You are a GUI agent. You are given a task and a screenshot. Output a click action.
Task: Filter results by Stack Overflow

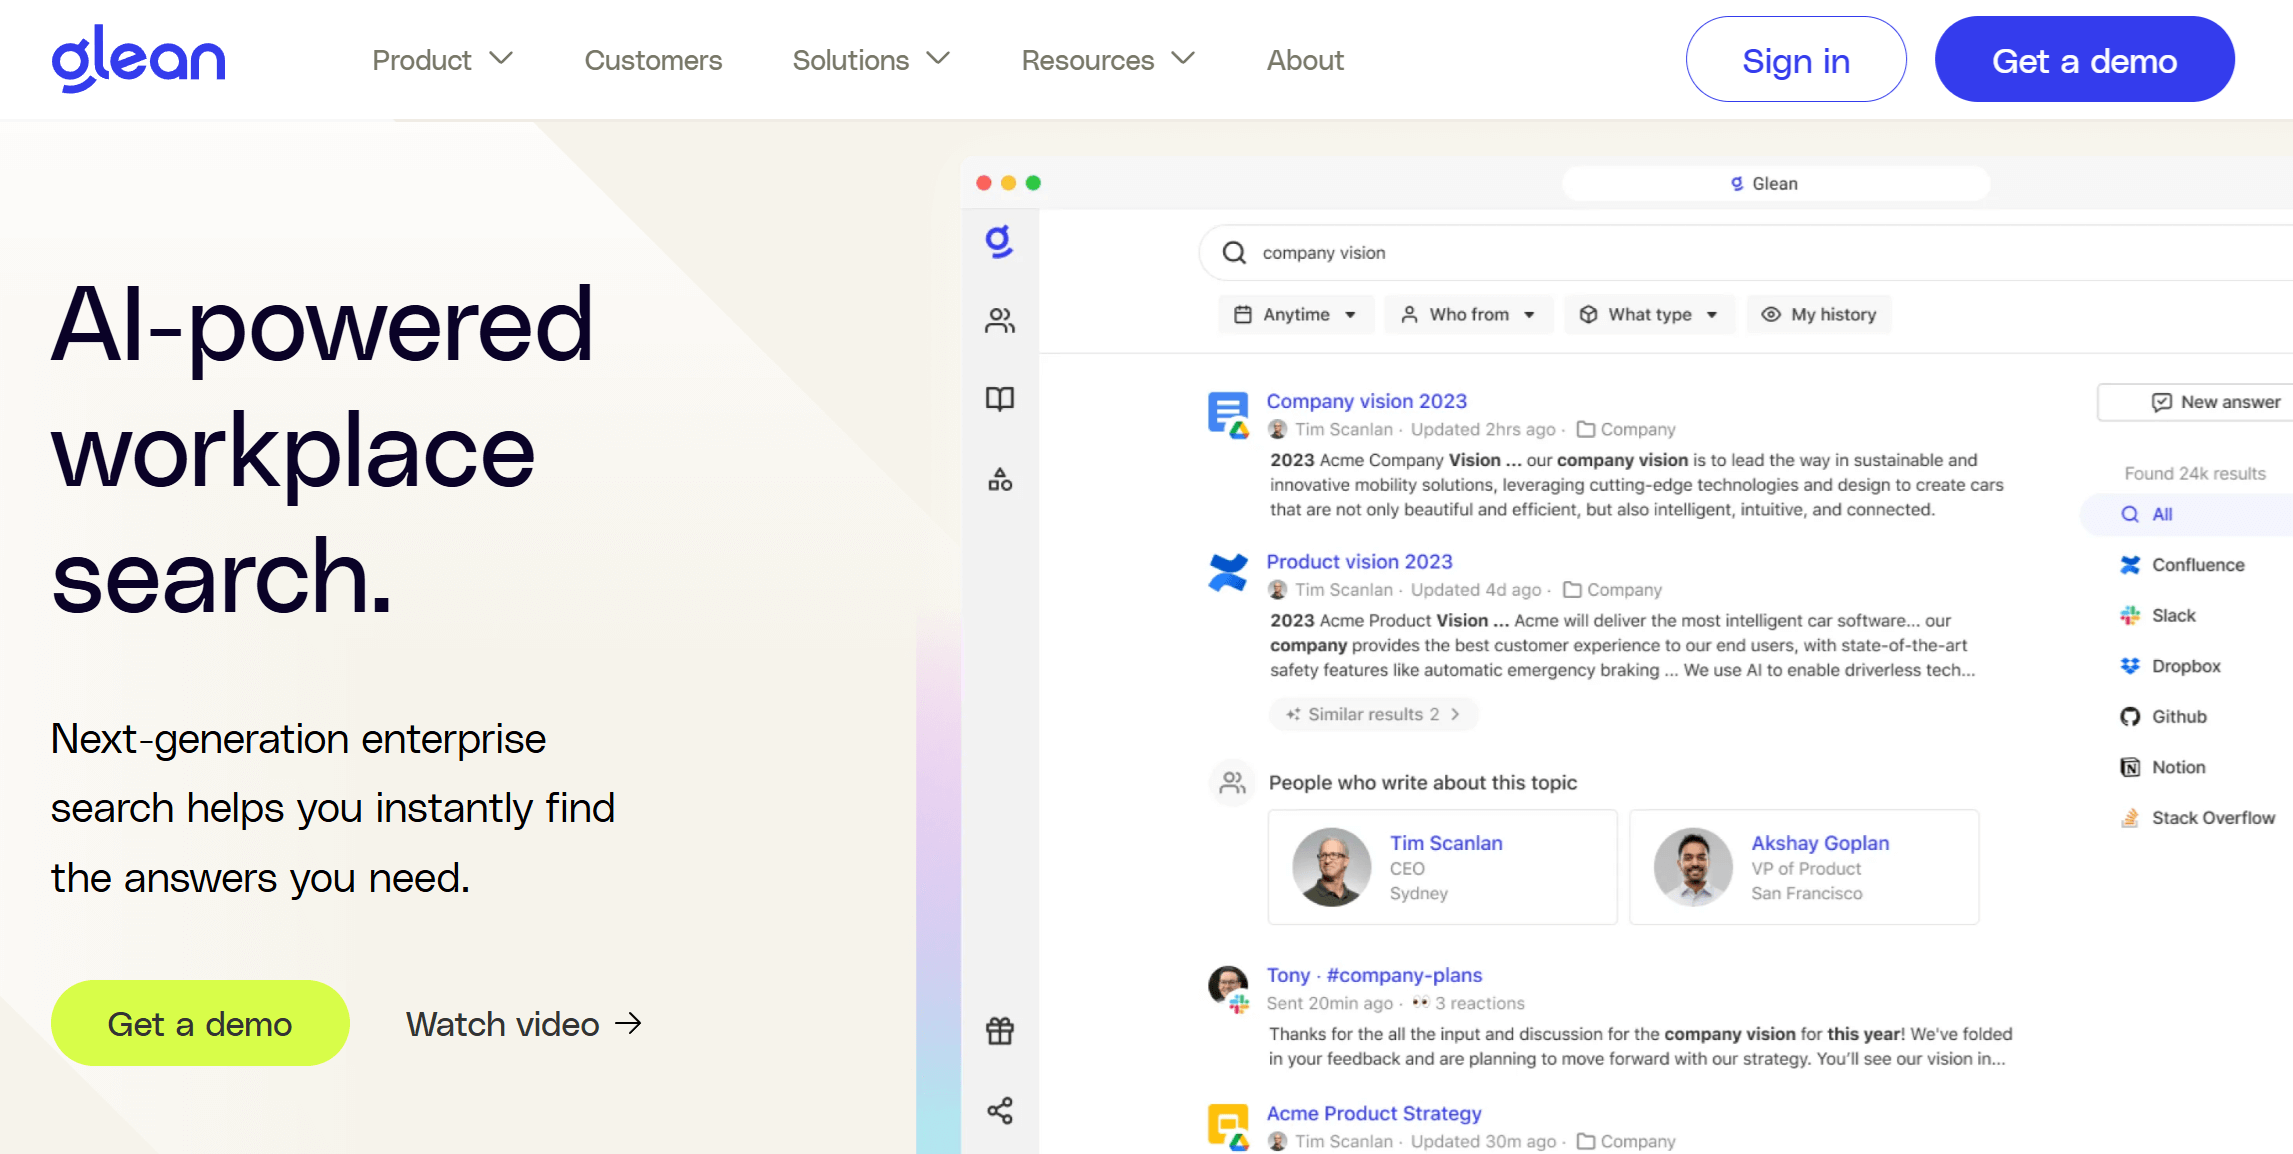tap(2197, 818)
